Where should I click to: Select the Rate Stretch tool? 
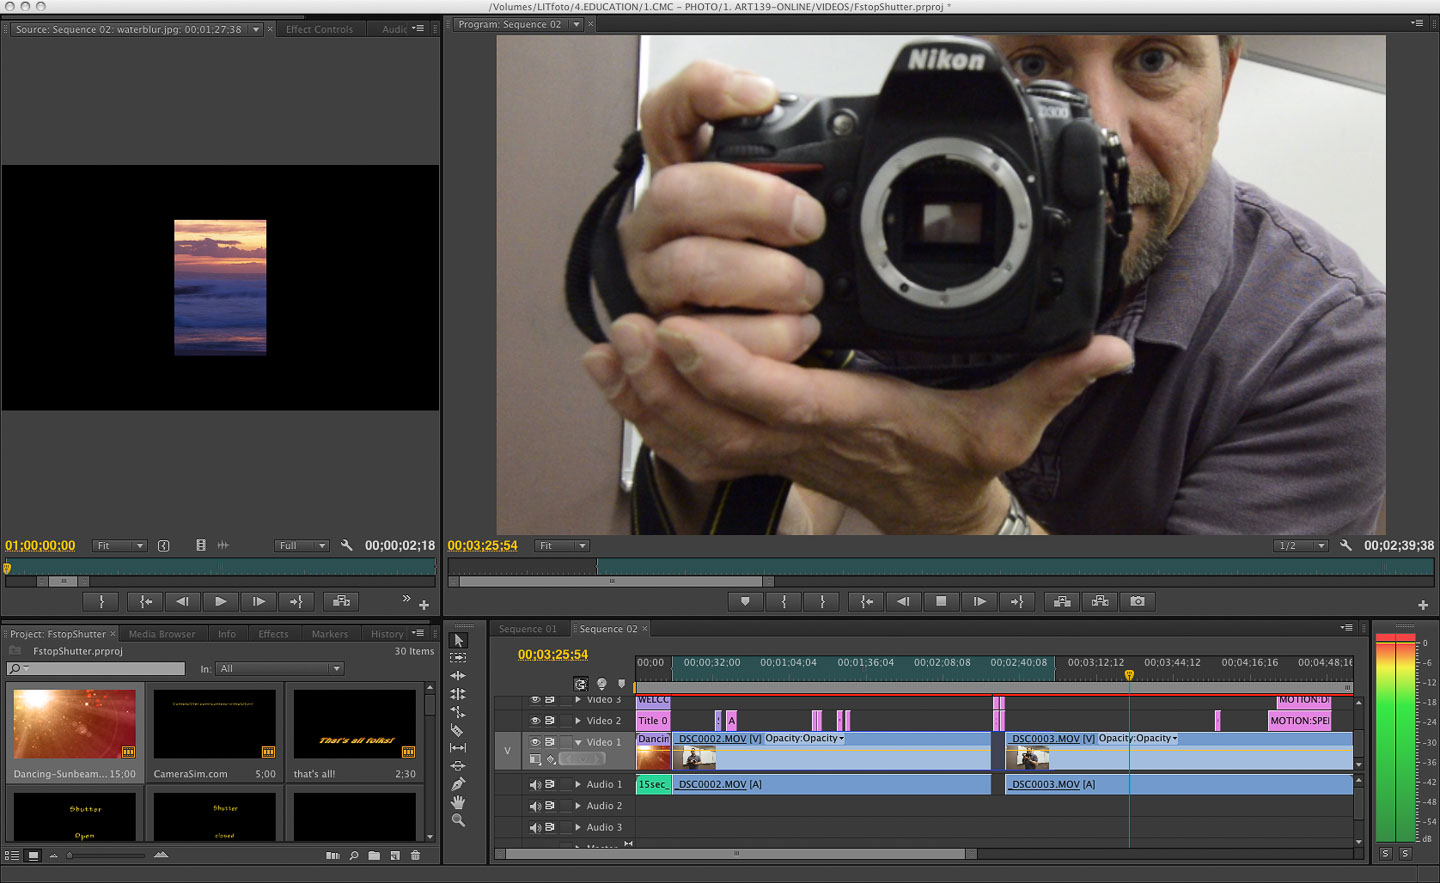(458, 712)
